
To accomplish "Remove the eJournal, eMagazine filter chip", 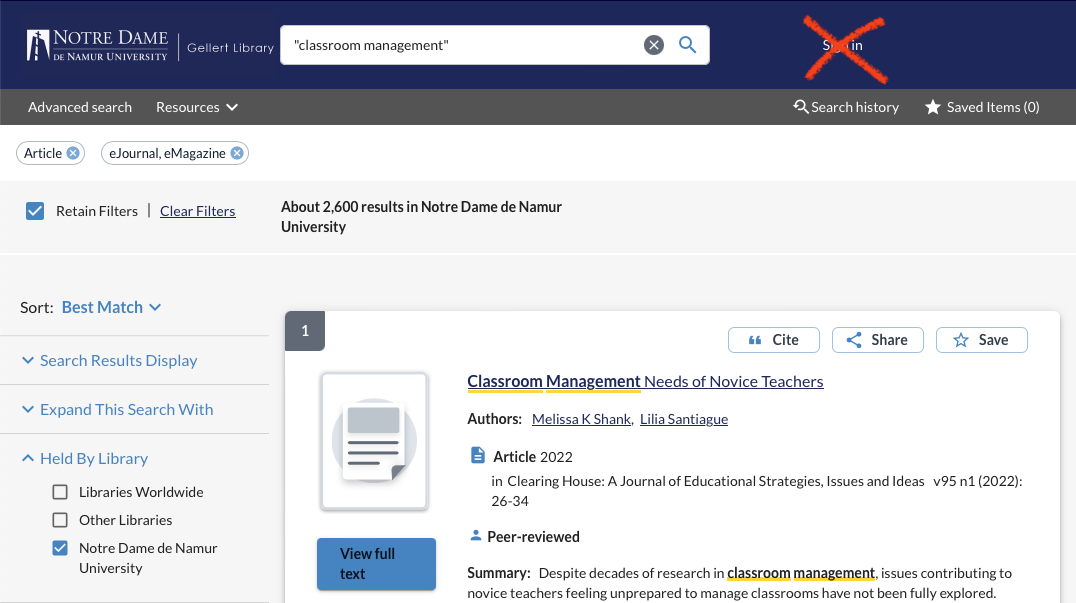I will pyautogui.click(x=237, y=153).
